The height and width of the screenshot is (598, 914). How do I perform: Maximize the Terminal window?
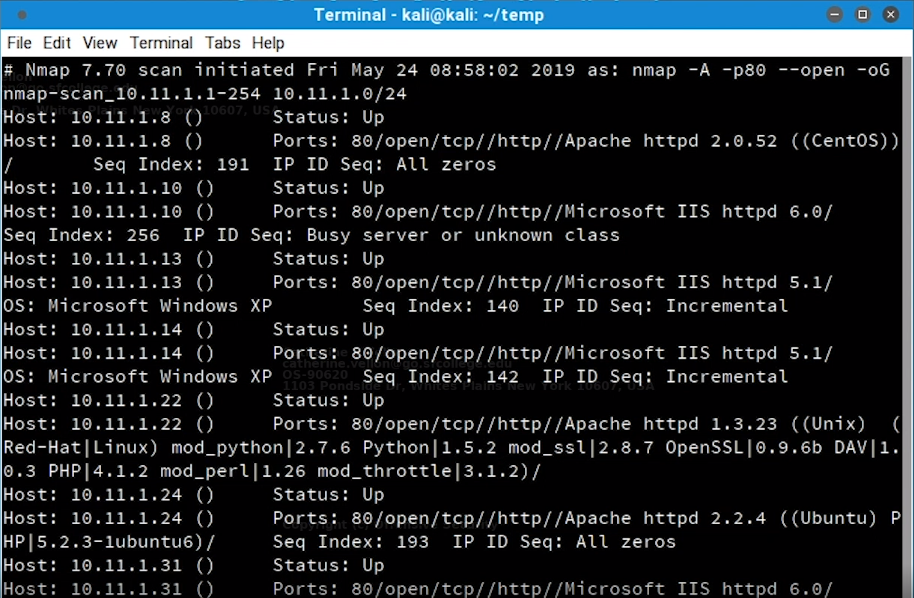point(863,15)
